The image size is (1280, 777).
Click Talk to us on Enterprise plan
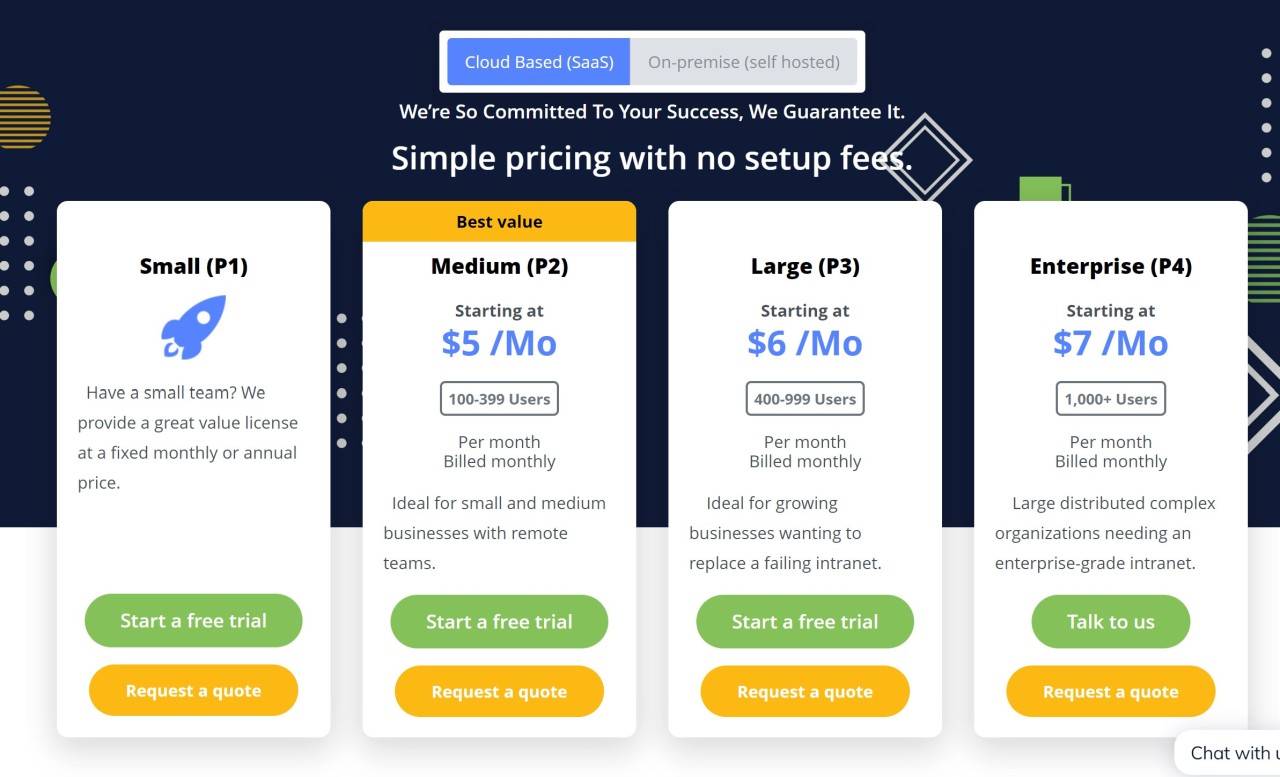click(1110, 621)
